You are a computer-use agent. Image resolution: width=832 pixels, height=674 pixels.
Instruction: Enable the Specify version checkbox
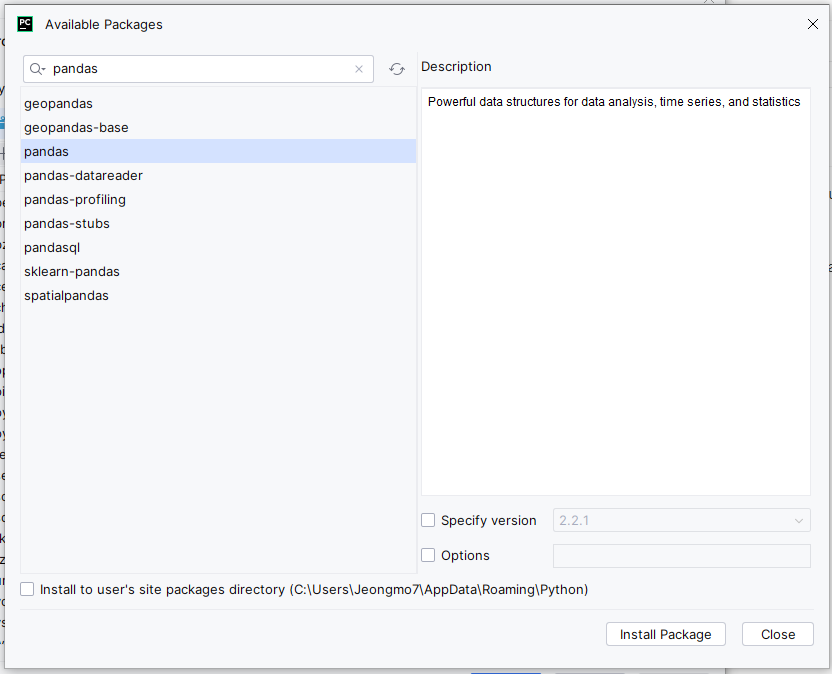(x=428, y=520)
